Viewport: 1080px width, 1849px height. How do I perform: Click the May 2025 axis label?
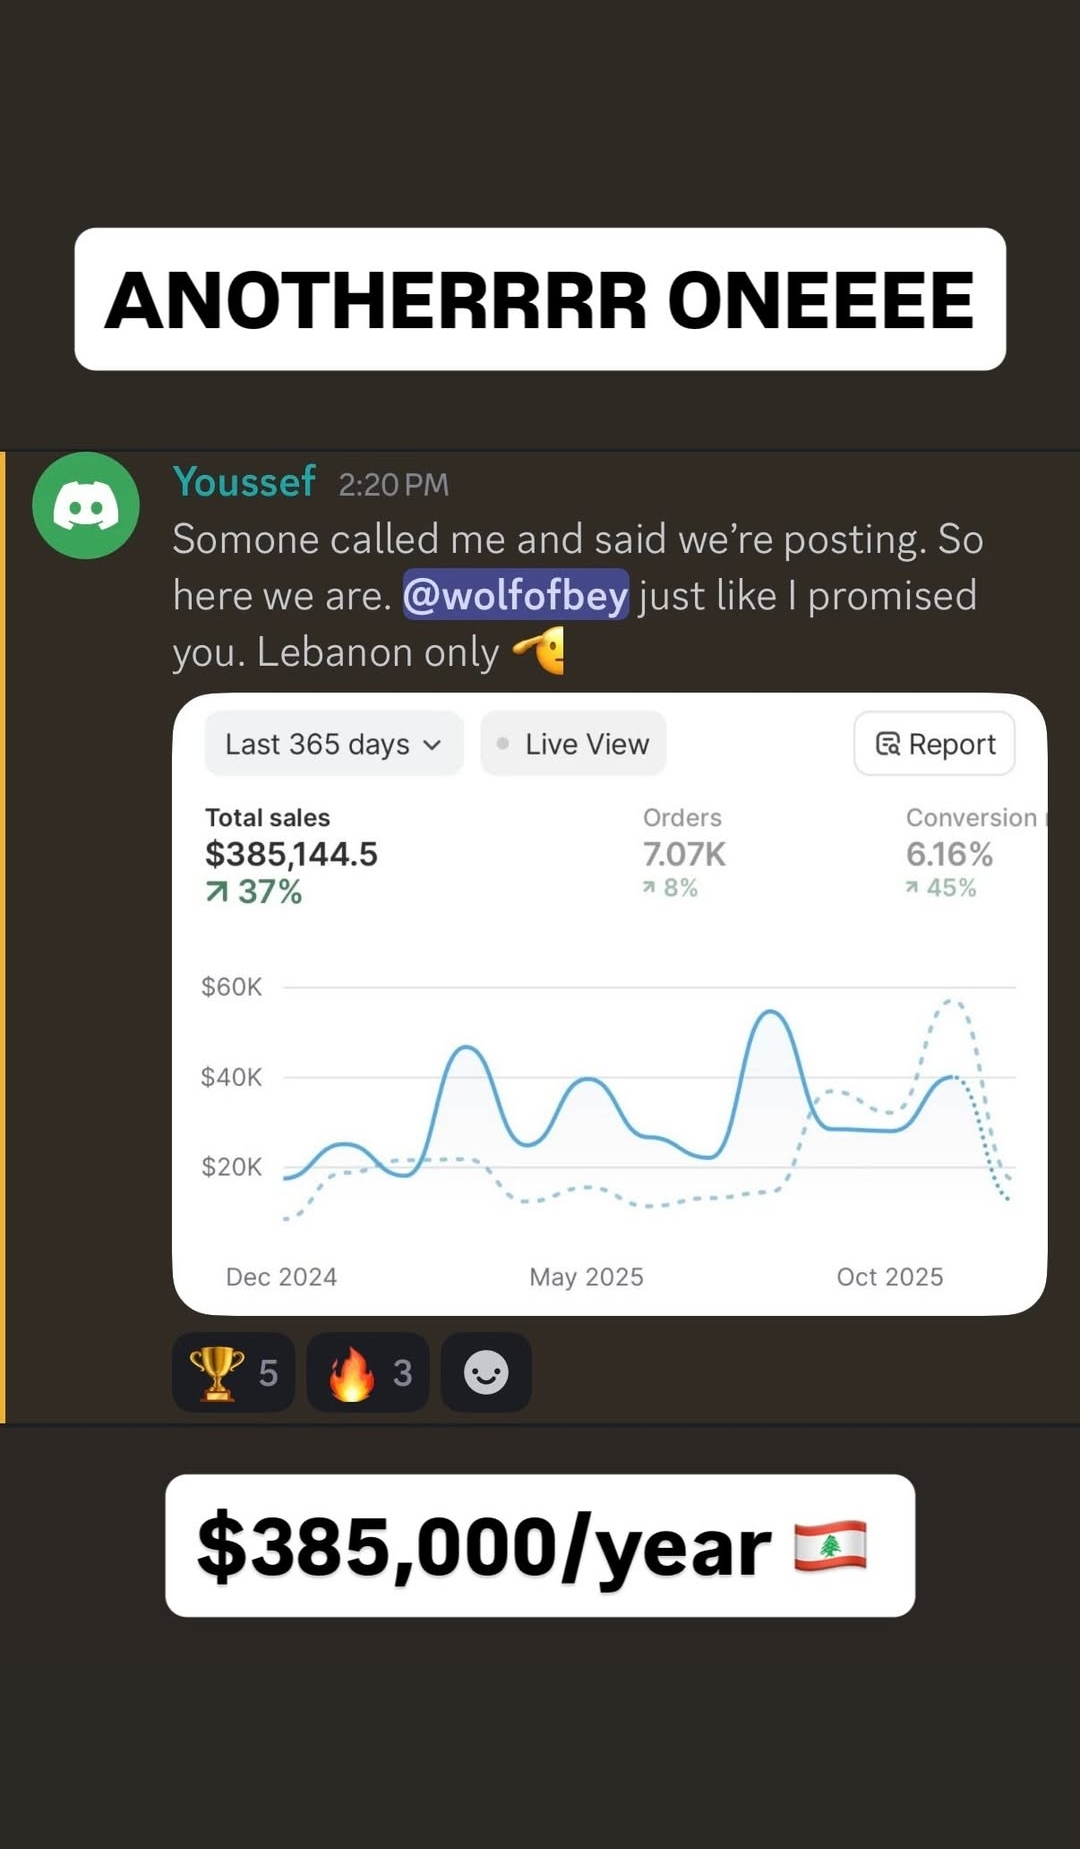[586, 1277]
